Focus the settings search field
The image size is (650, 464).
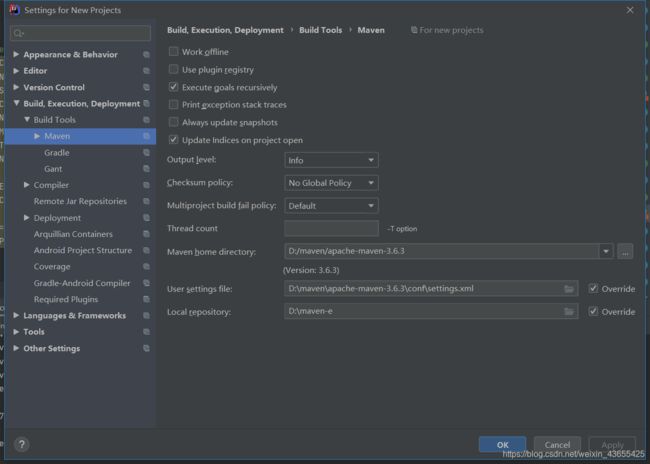(80, 33)
